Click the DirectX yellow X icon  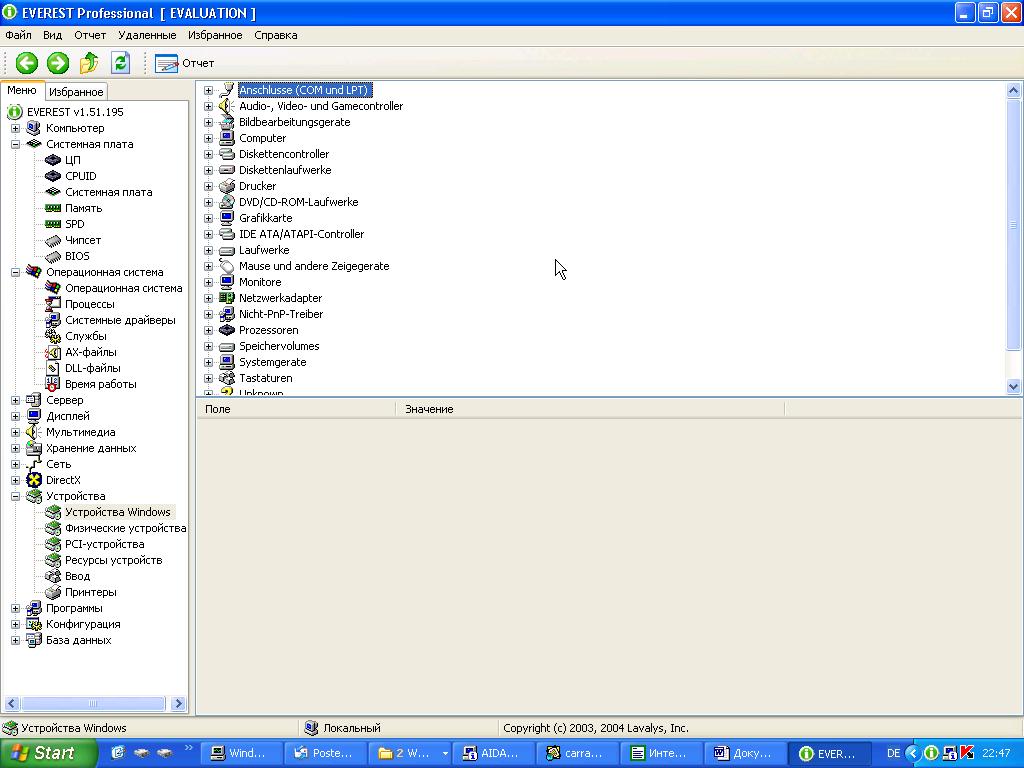coord(34,480)
